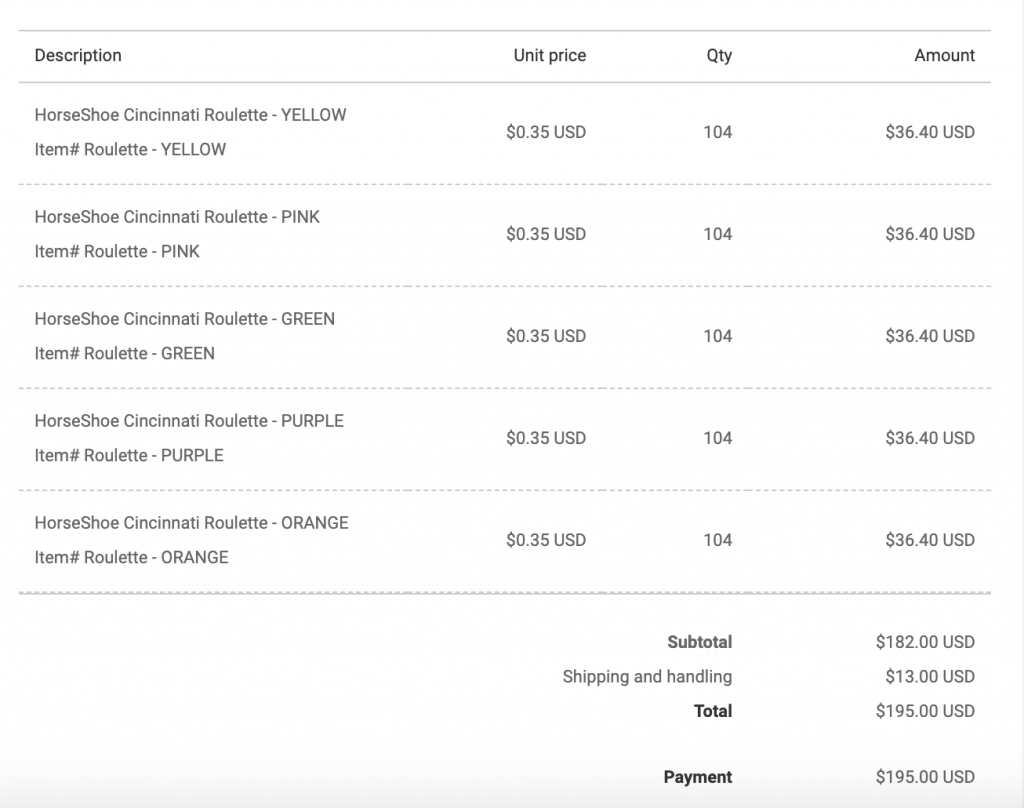The width and height of the screenshot is (1024, 808).
Task: Click the Payment $195.00 USD amount
Action: click(925, 777)
